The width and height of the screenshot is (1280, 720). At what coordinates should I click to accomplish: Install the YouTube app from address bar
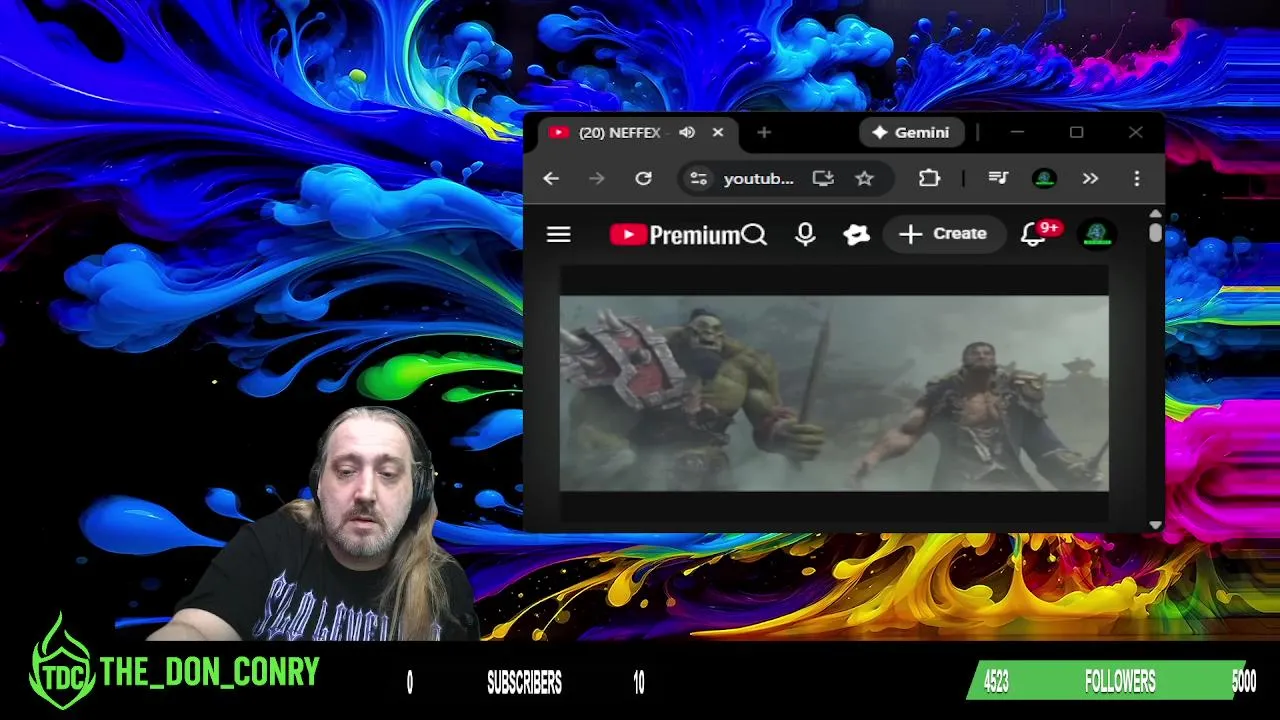click(x=823, y=178)
